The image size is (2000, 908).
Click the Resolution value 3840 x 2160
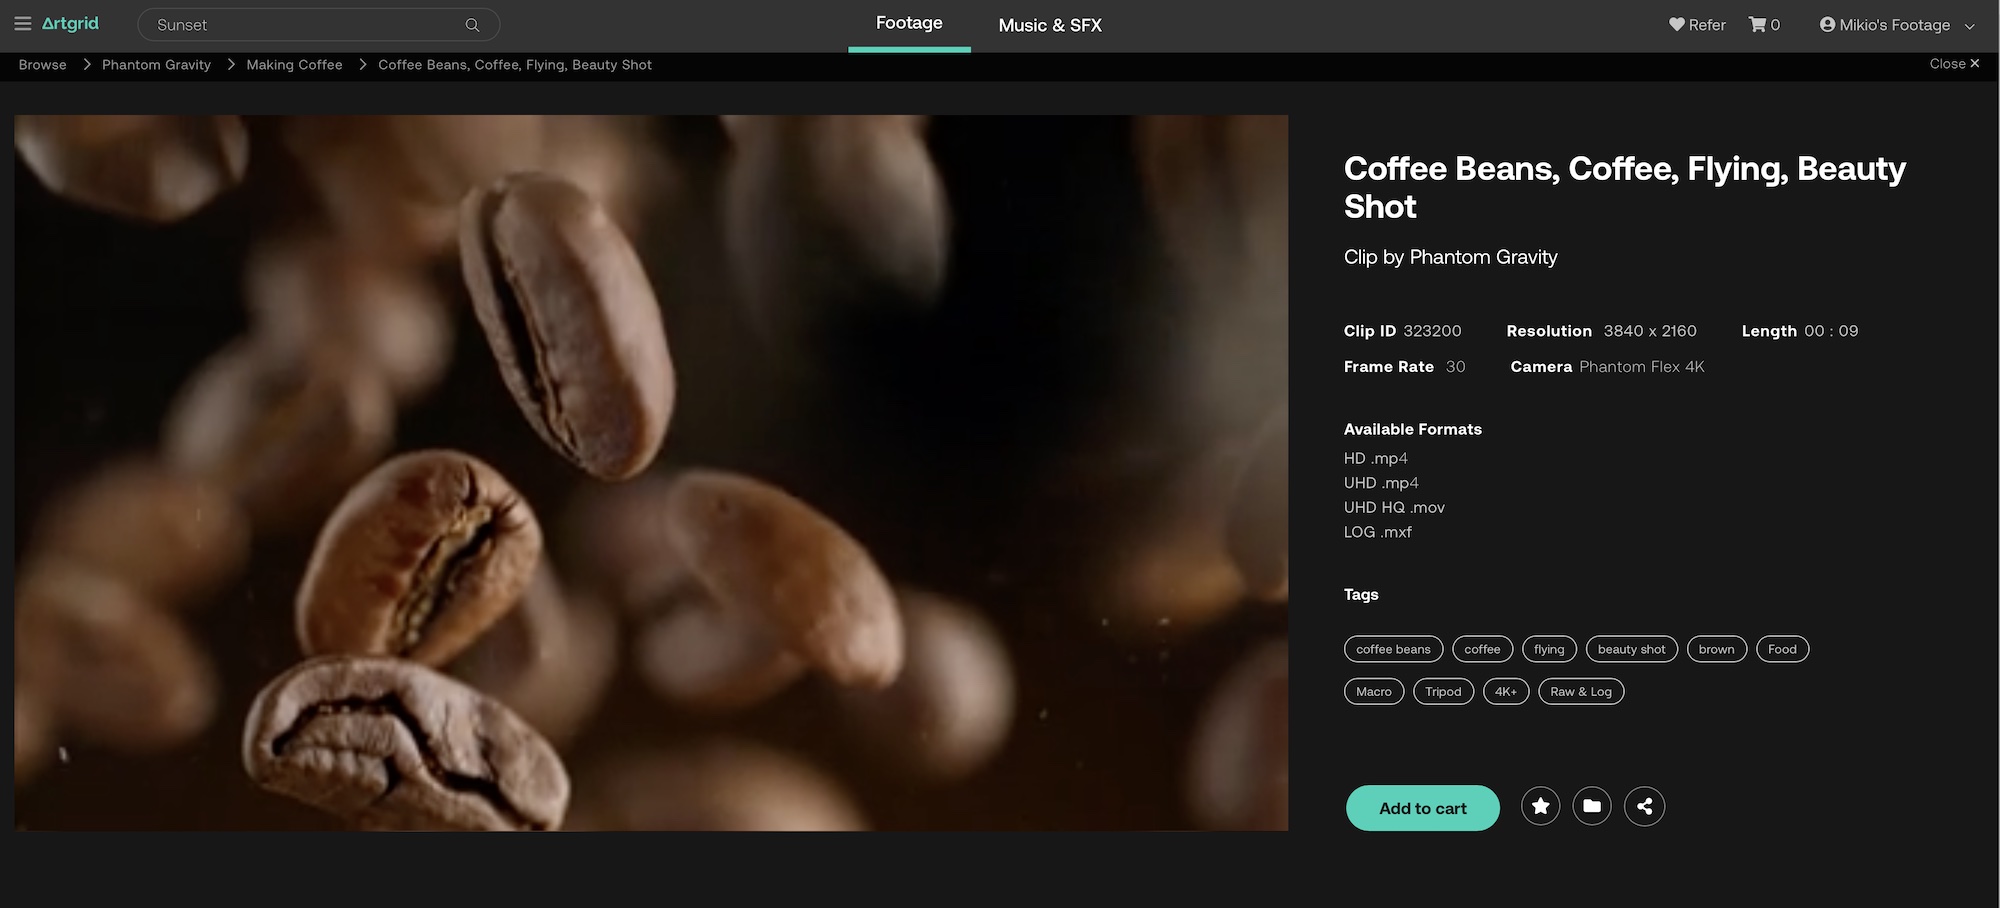pyautogui.click(x=1650, y=331)
